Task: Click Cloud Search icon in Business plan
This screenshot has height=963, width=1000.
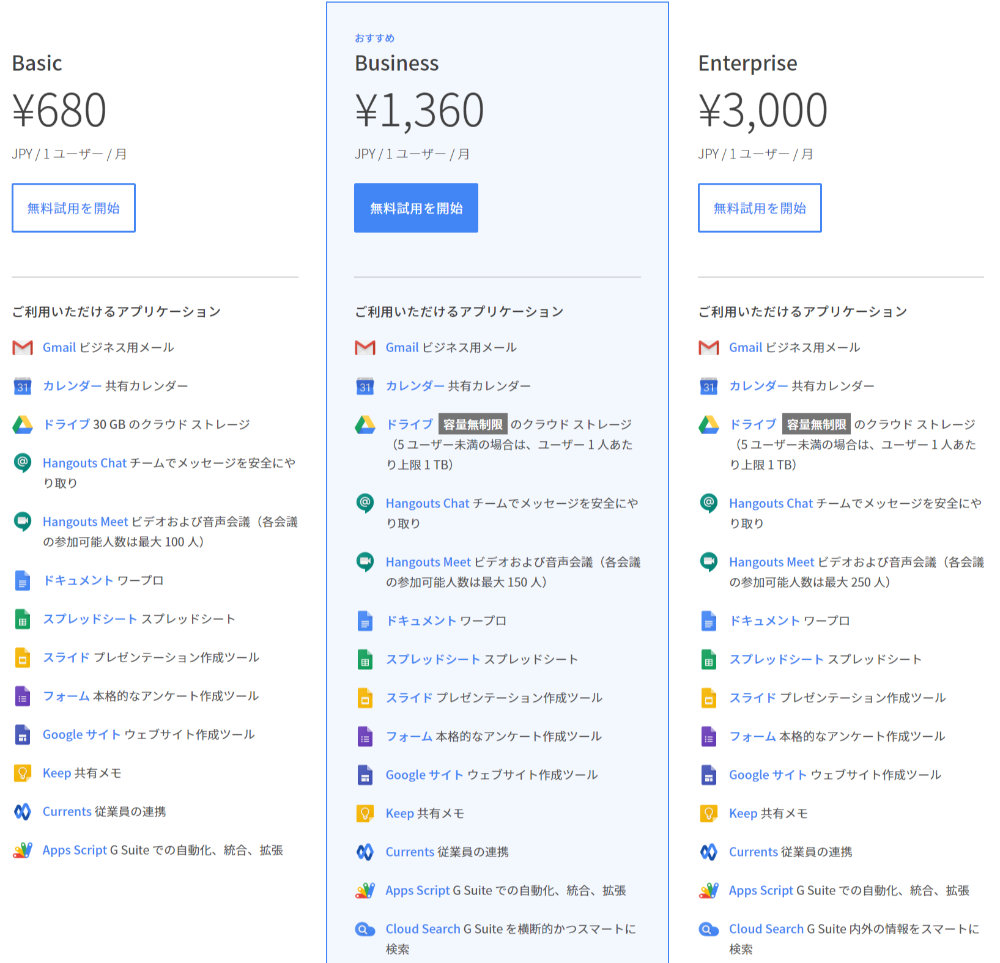Action: click(365, 929)
